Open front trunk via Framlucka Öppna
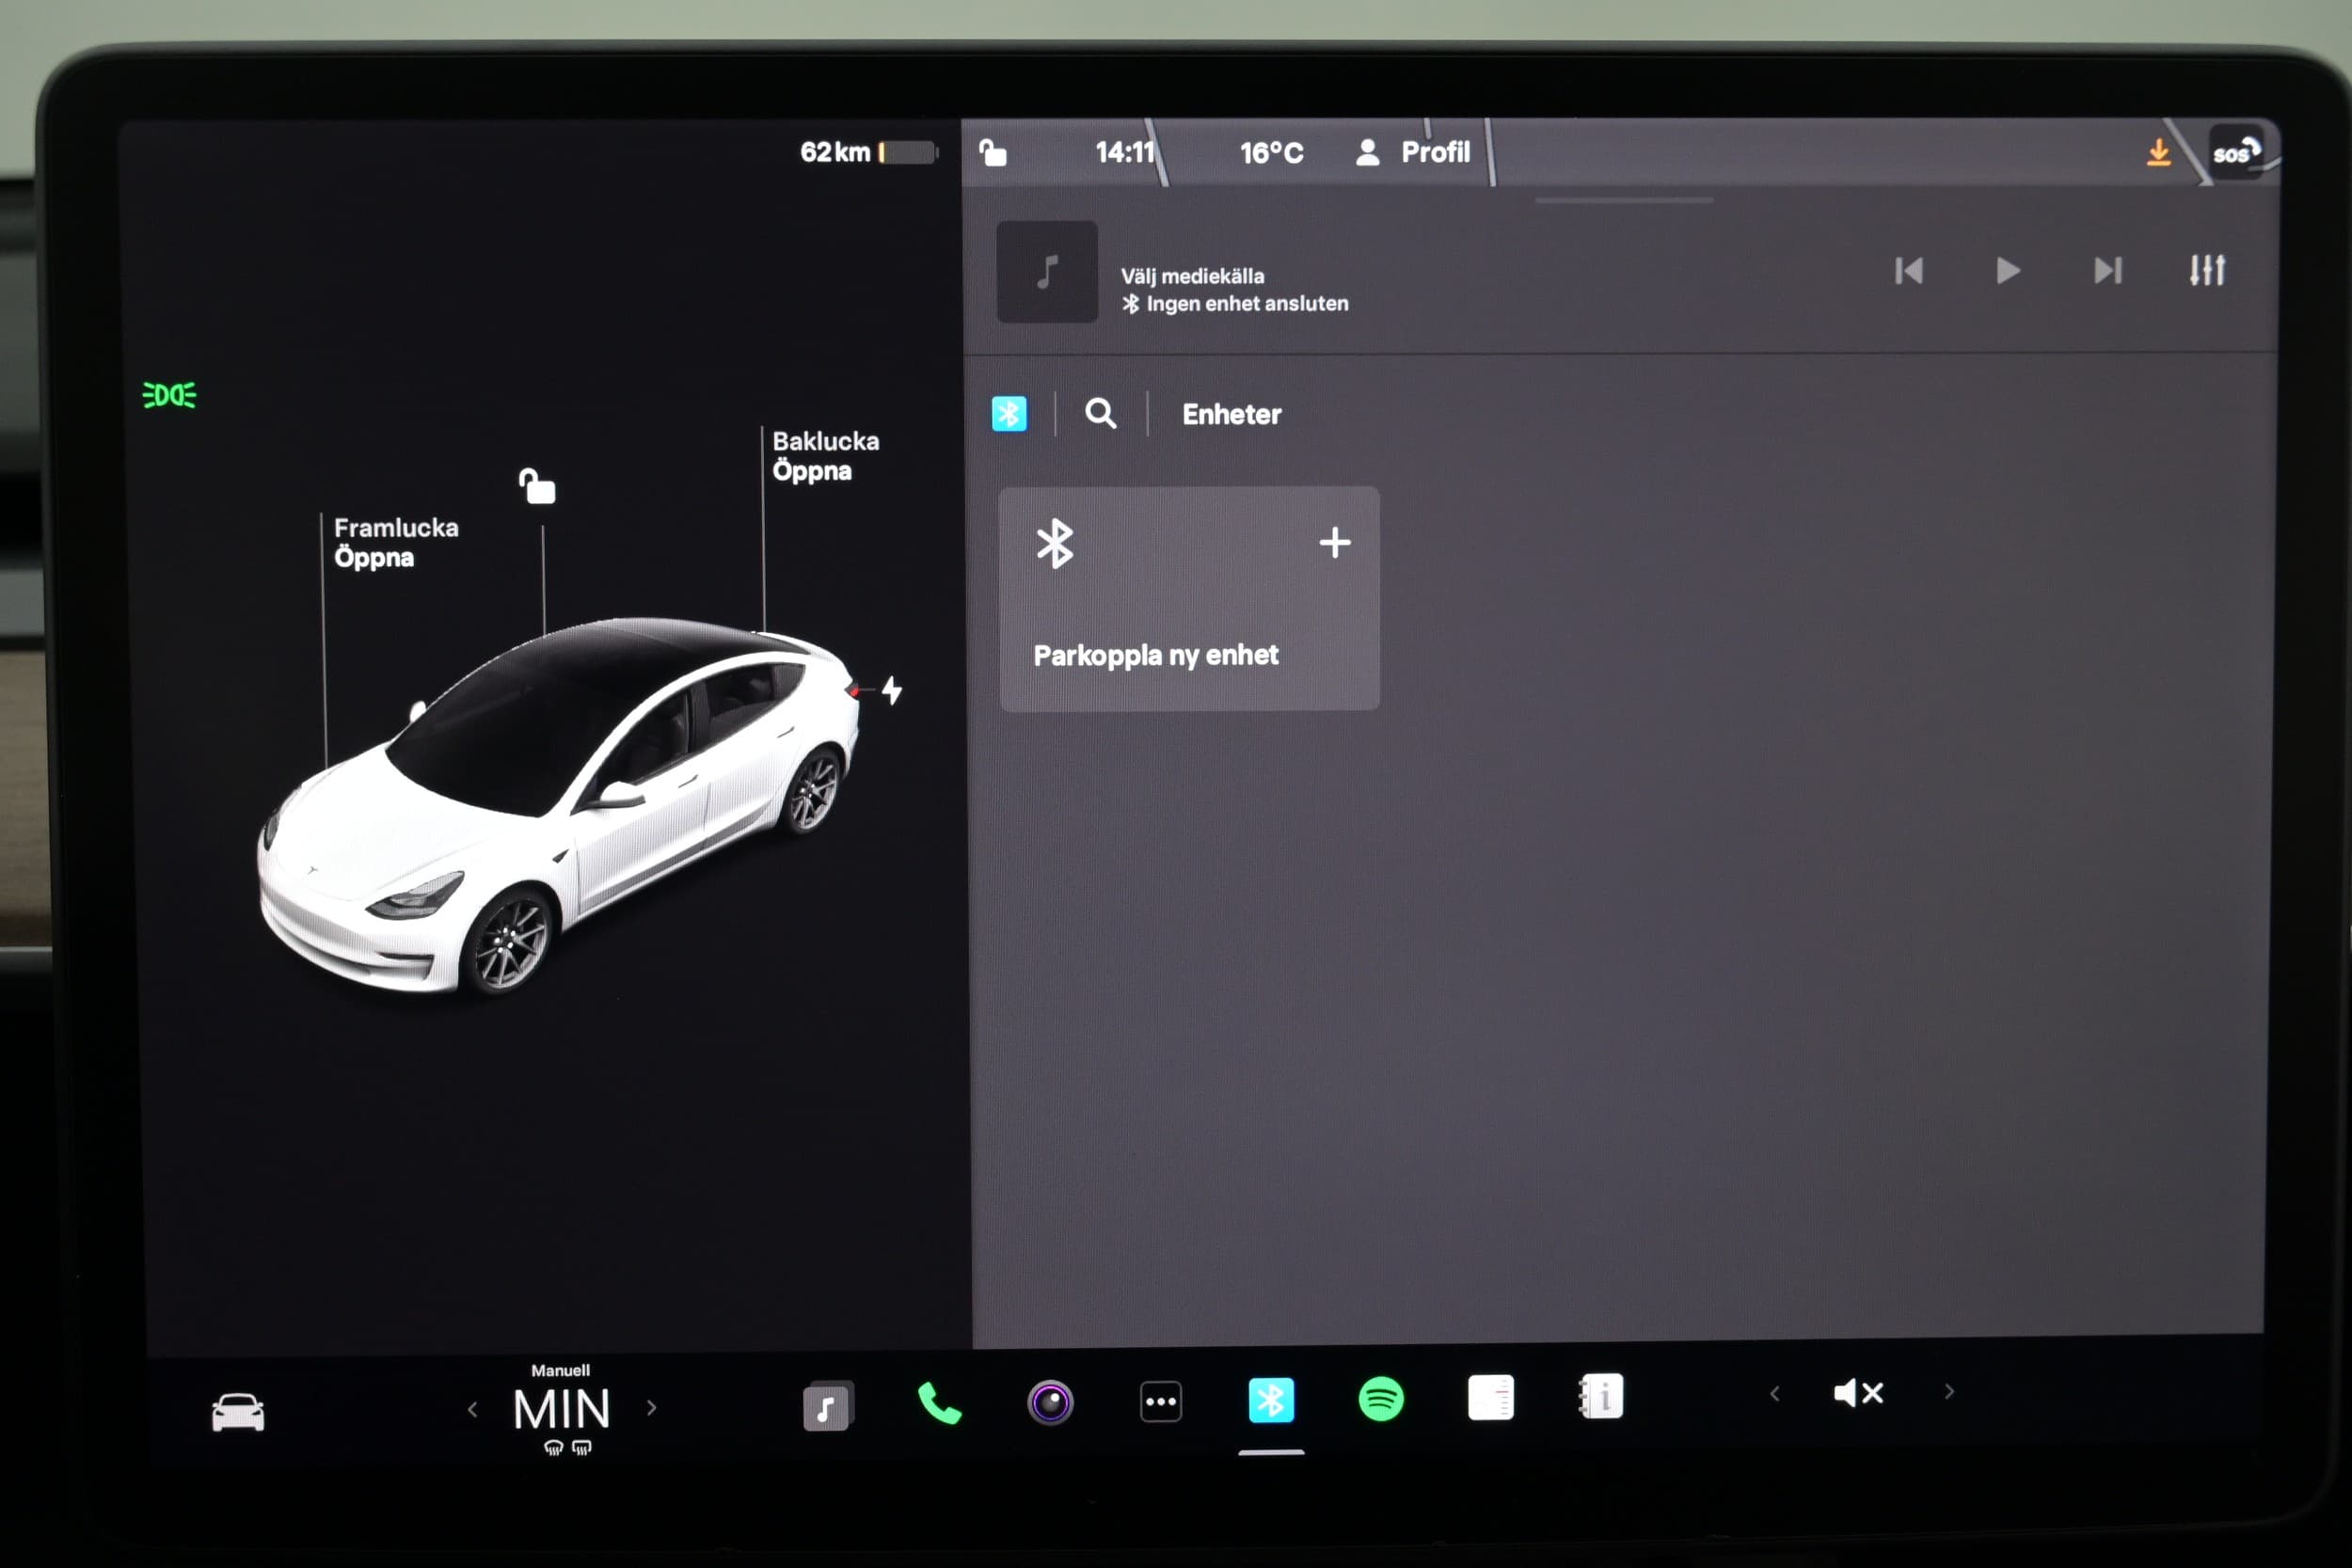Image resolution: width=2352 pixels, height=1568 pixels. pyautogui.click(x=396, y=542)
